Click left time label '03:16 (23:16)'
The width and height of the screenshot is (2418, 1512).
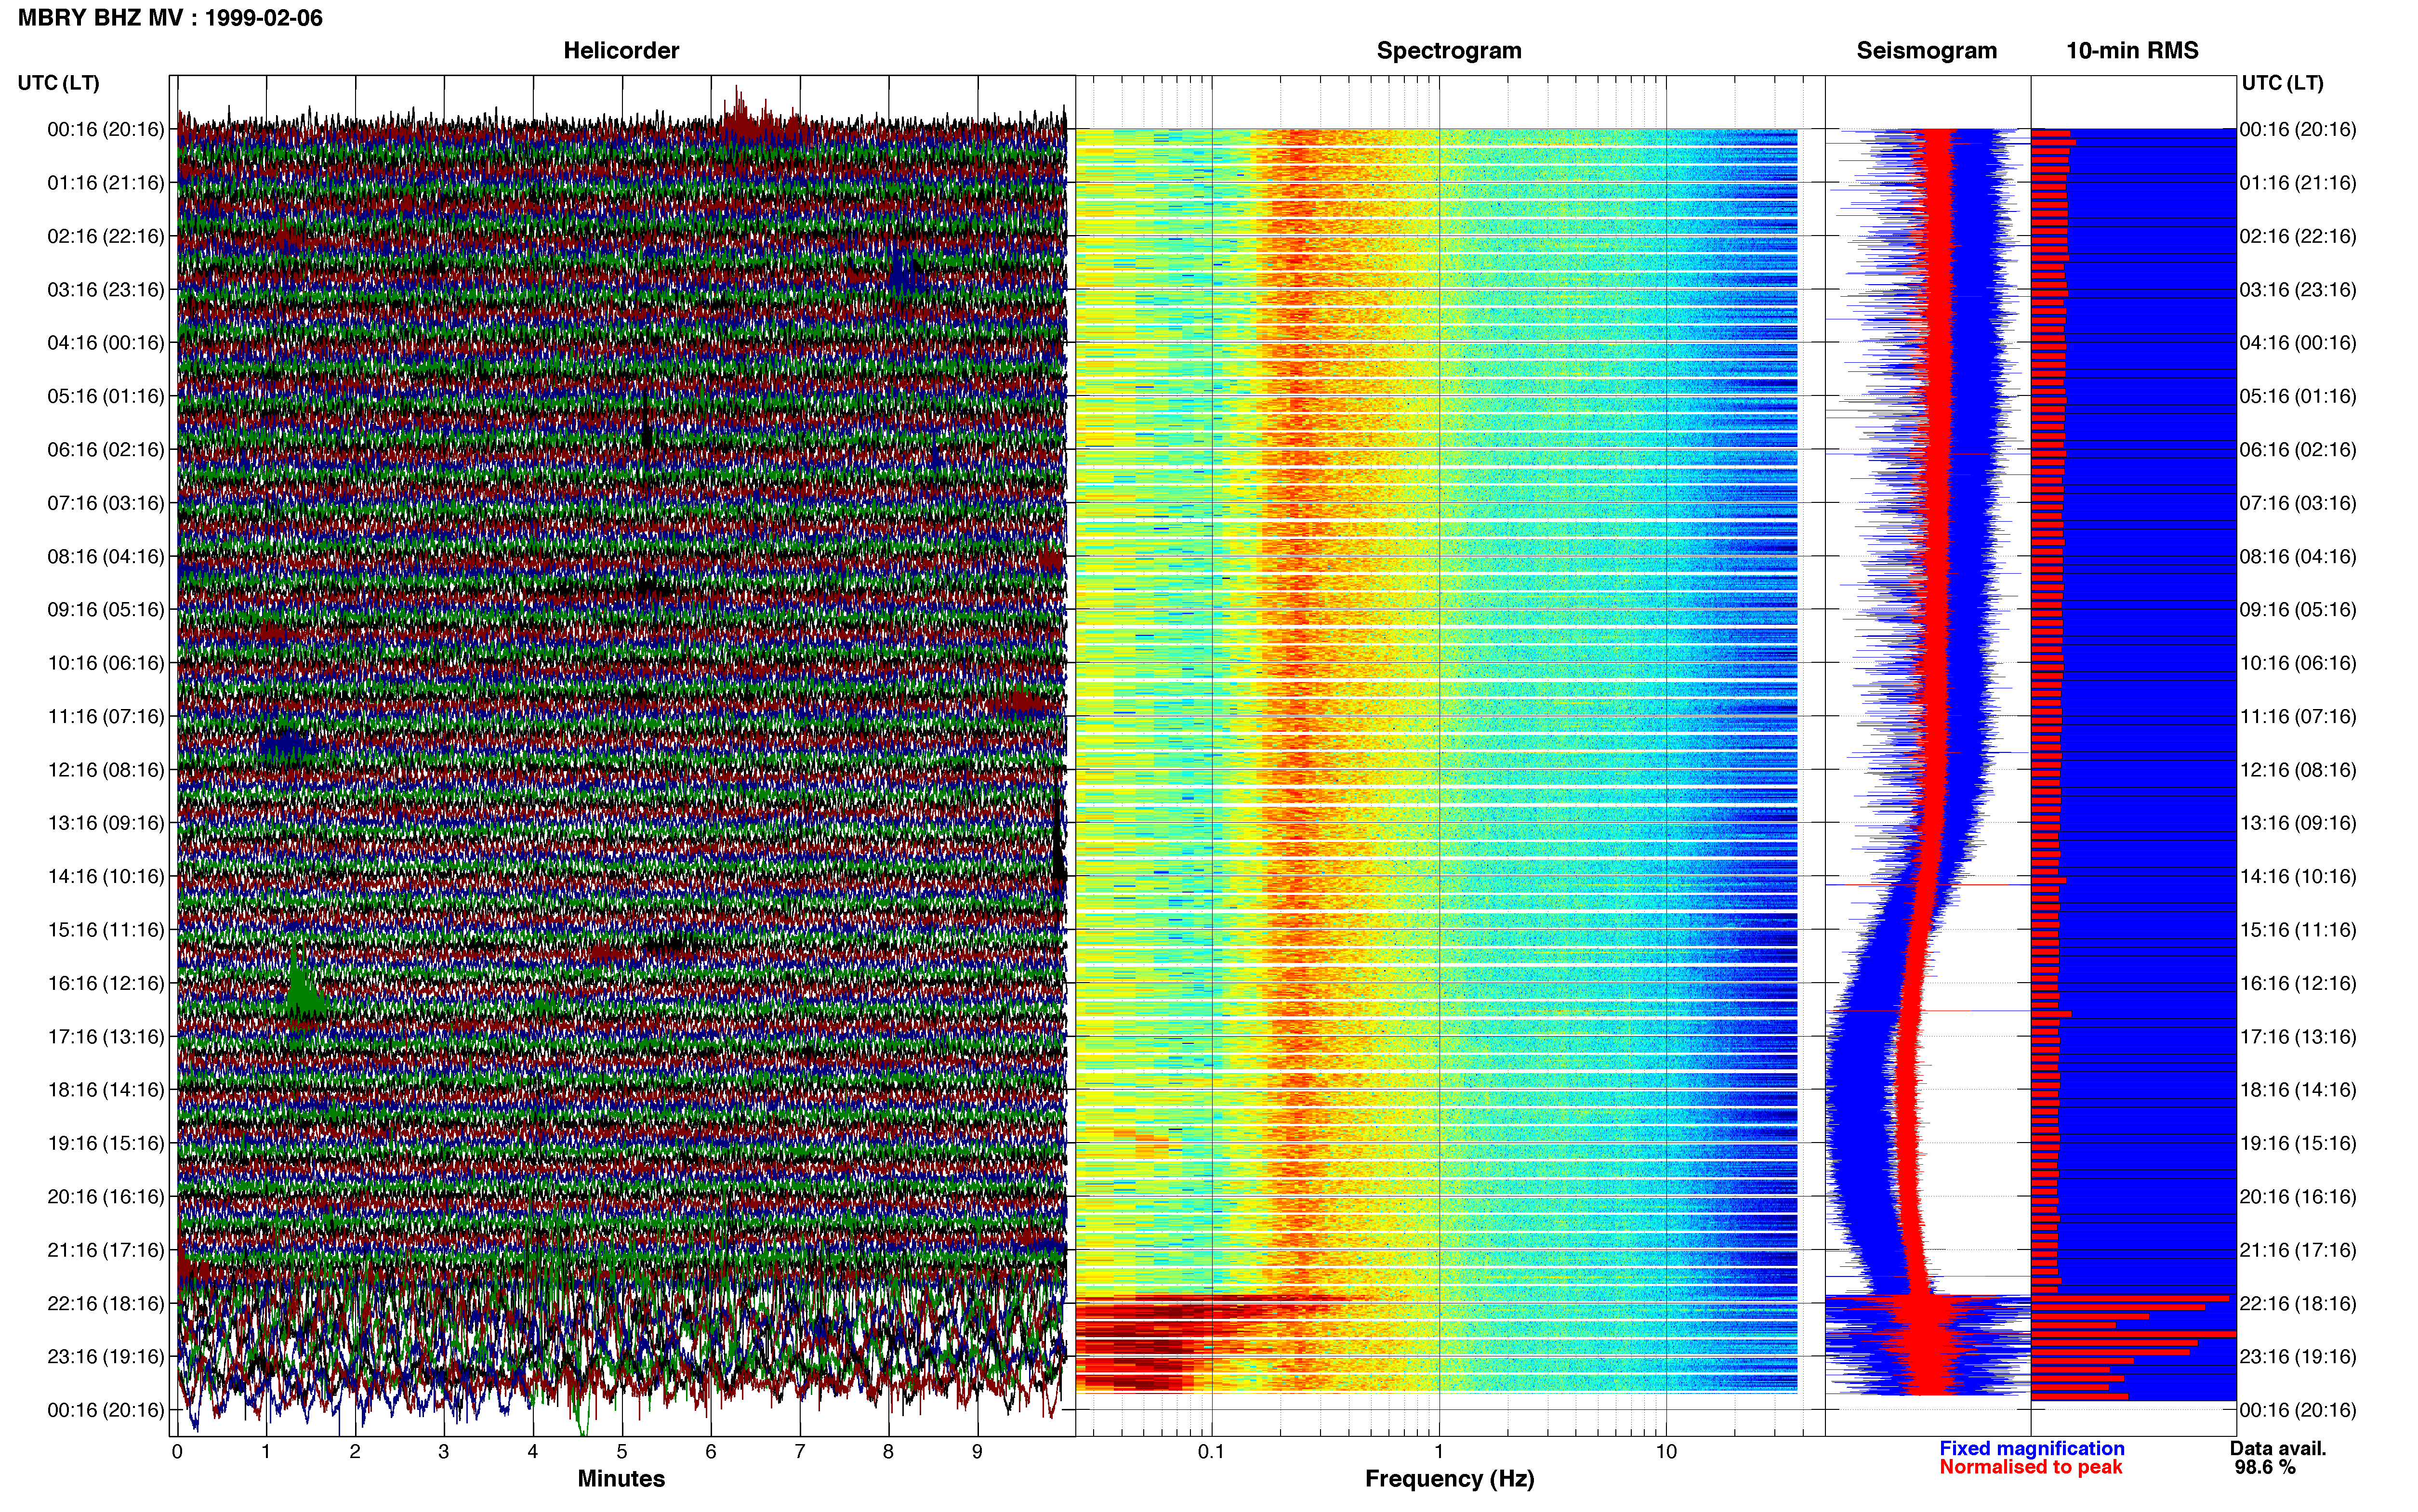(x=106, y=290)
